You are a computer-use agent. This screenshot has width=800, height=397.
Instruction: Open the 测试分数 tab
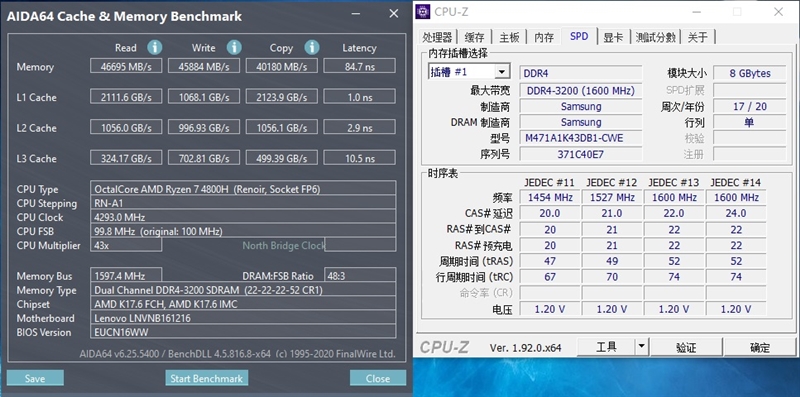coord(656,37)
